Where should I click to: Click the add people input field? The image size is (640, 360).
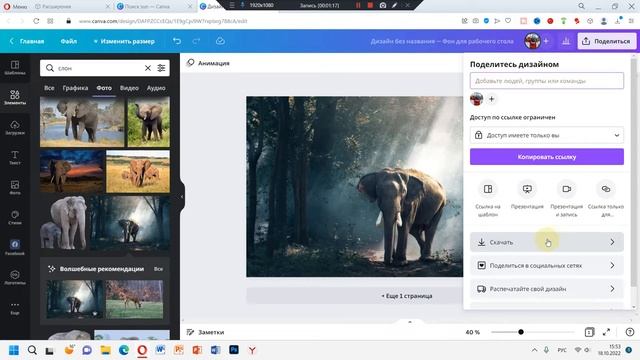click(547, 81)
